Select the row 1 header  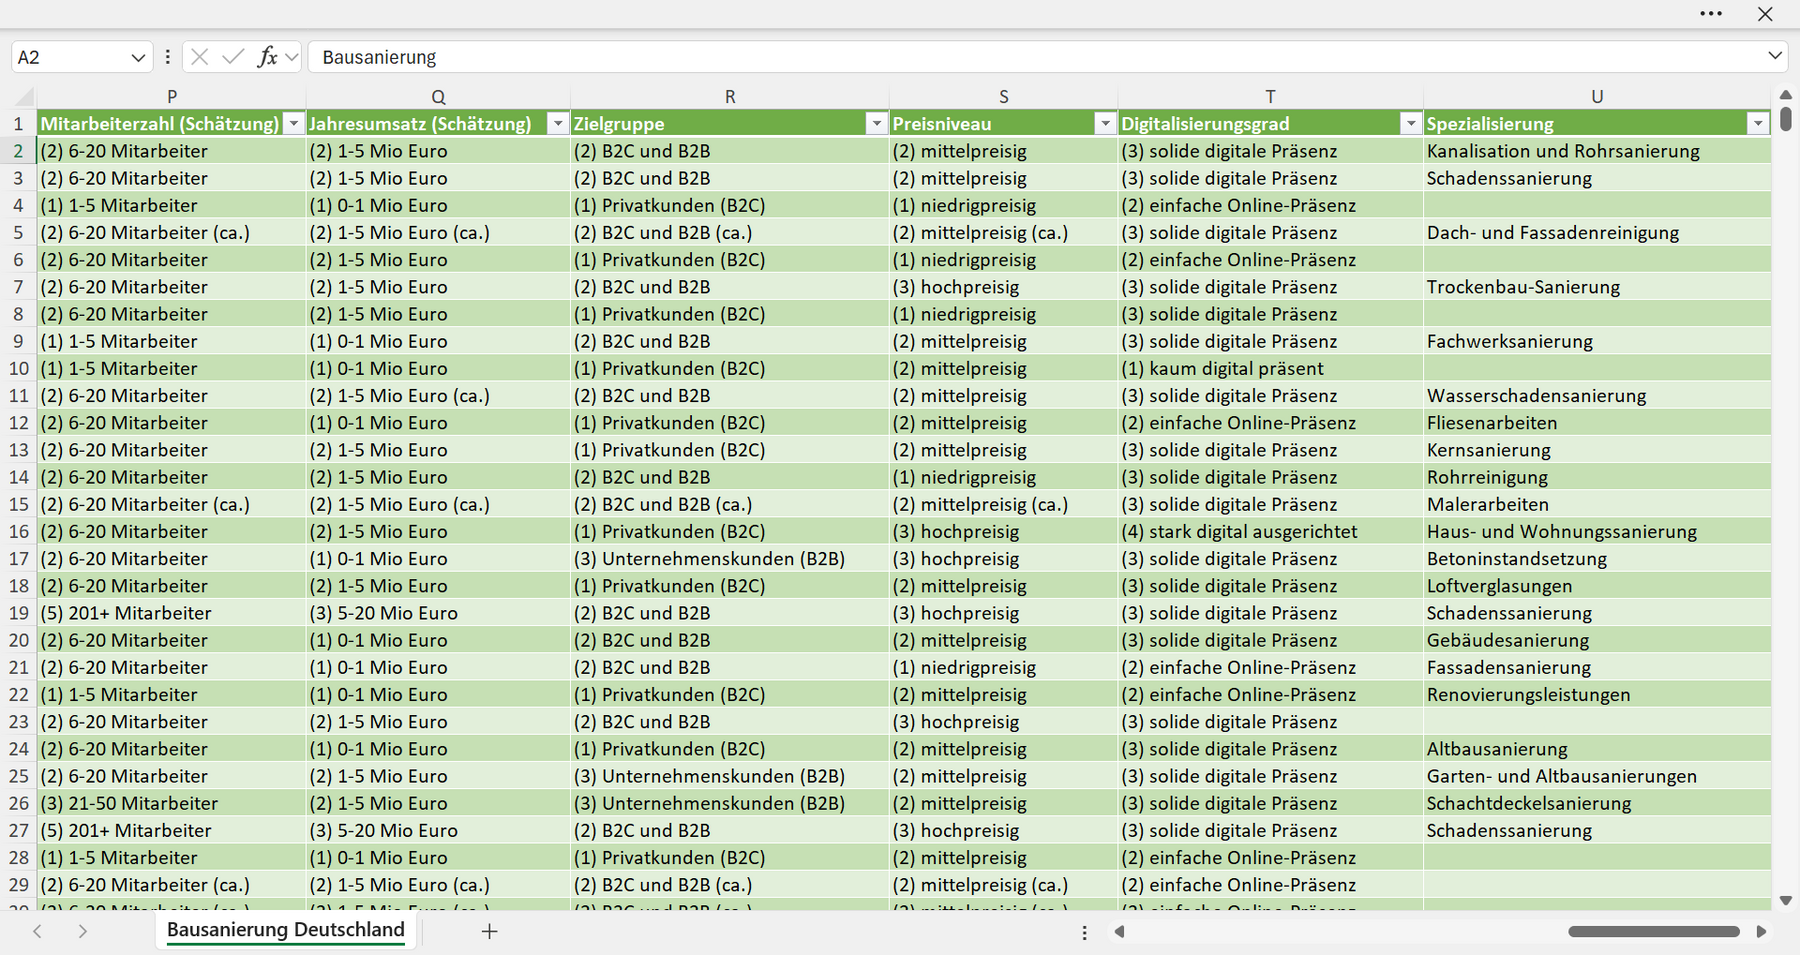coord(19,124)
